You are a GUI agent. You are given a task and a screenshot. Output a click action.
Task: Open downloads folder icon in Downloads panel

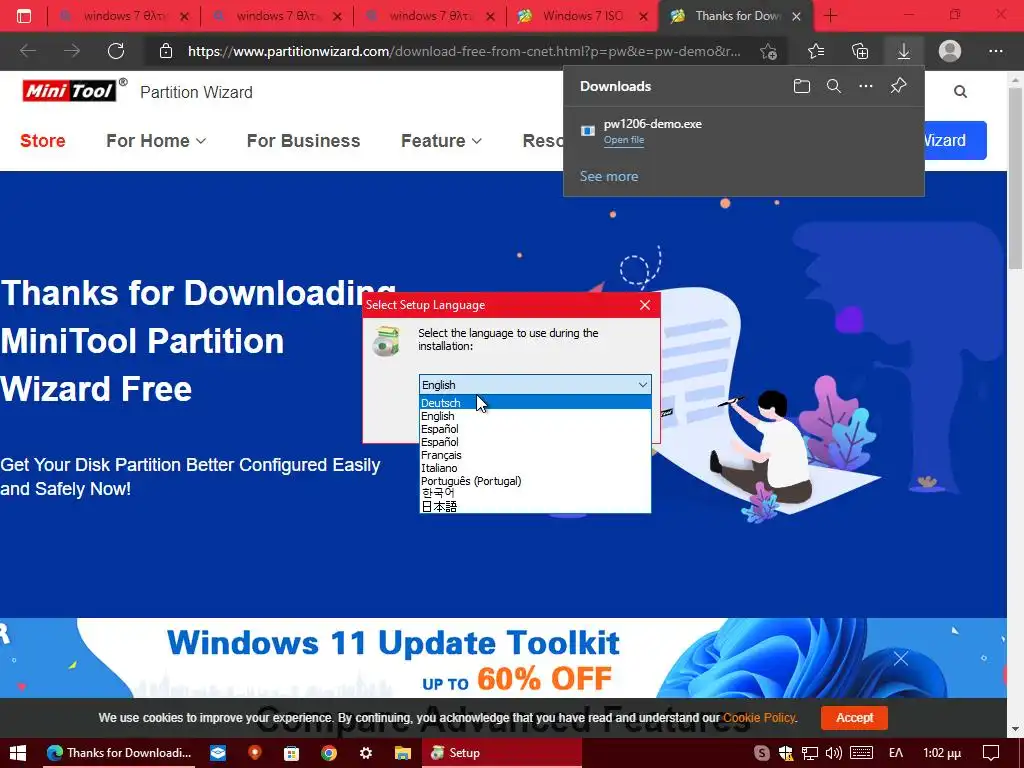pos(802,86)
